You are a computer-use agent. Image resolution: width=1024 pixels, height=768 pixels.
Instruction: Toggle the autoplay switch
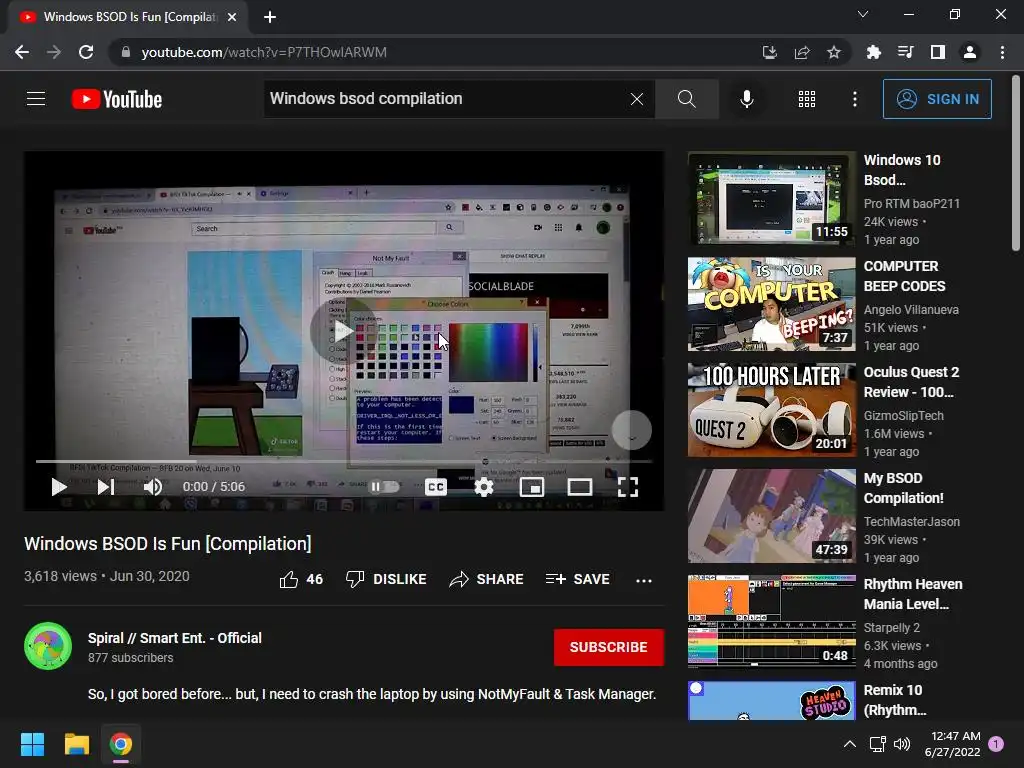click(x=385, y=487)
